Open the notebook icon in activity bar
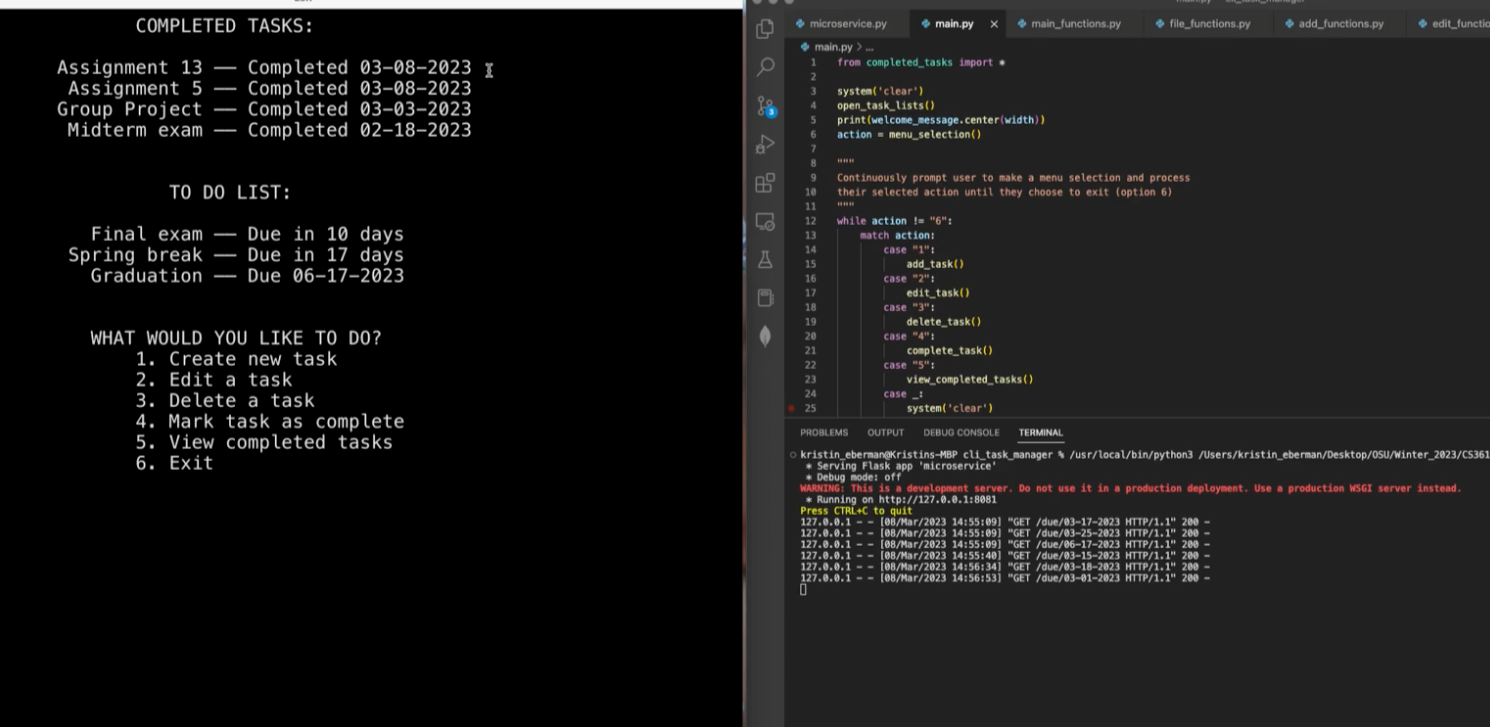Viewport: 1490px width, 727px height. [765, 298]
